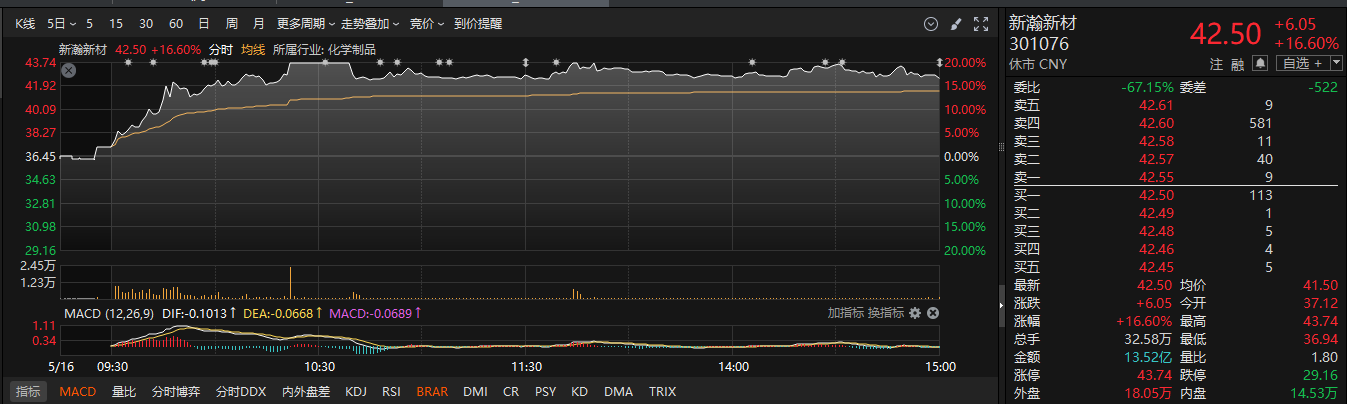The image size is (1347, 404).
Task: Select the 15-minute period
Action: pos(117,23)
